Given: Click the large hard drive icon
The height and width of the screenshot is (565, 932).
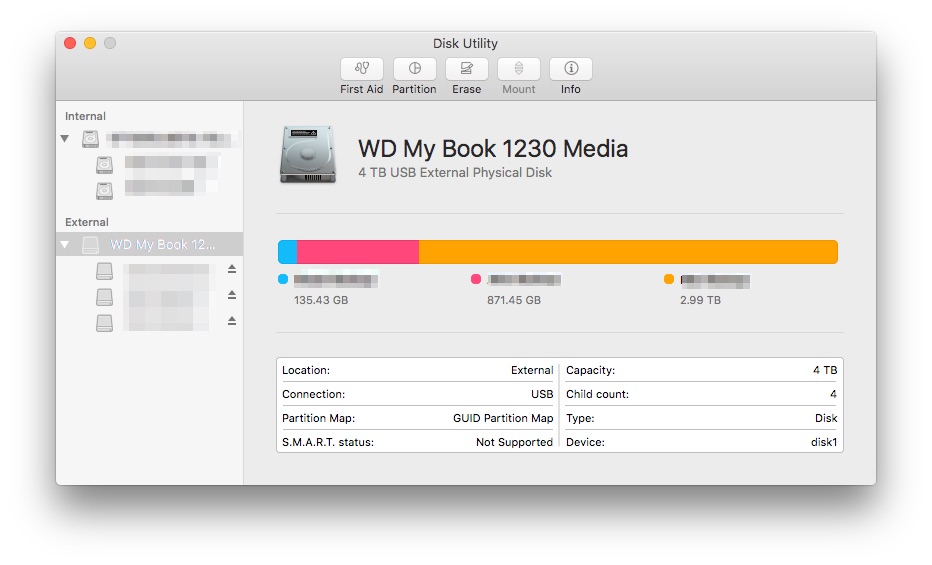Looking at the screenshot, I should [x=308, y=154].
